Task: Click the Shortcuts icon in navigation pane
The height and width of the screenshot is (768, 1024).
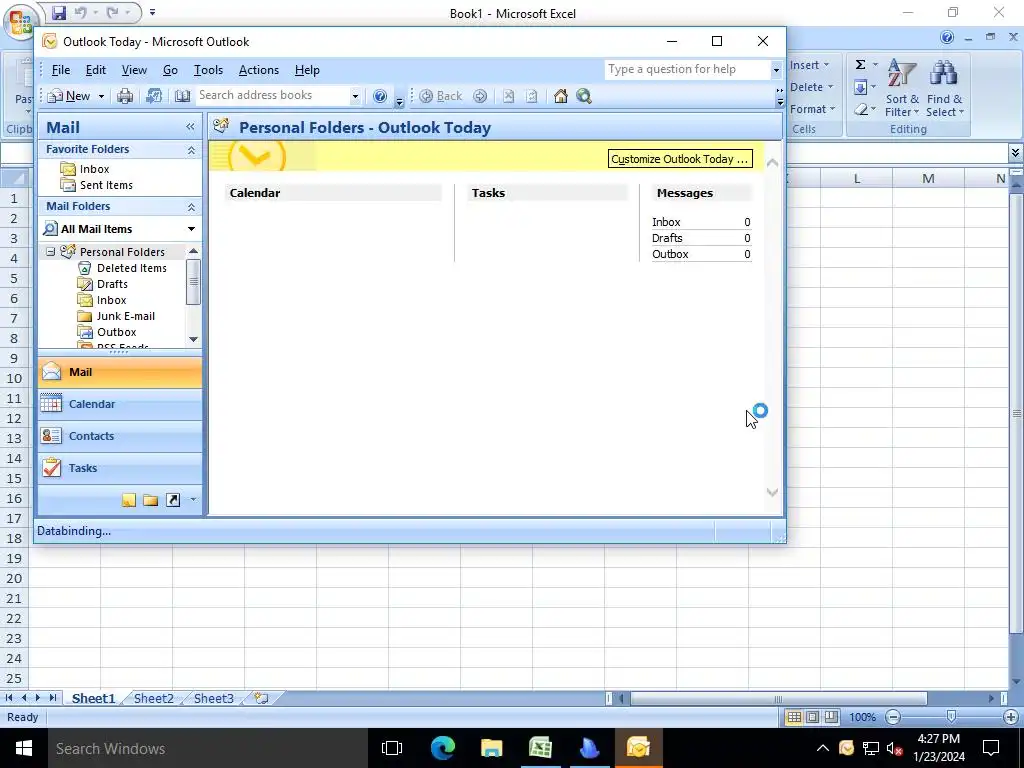Action: (173, 500)
